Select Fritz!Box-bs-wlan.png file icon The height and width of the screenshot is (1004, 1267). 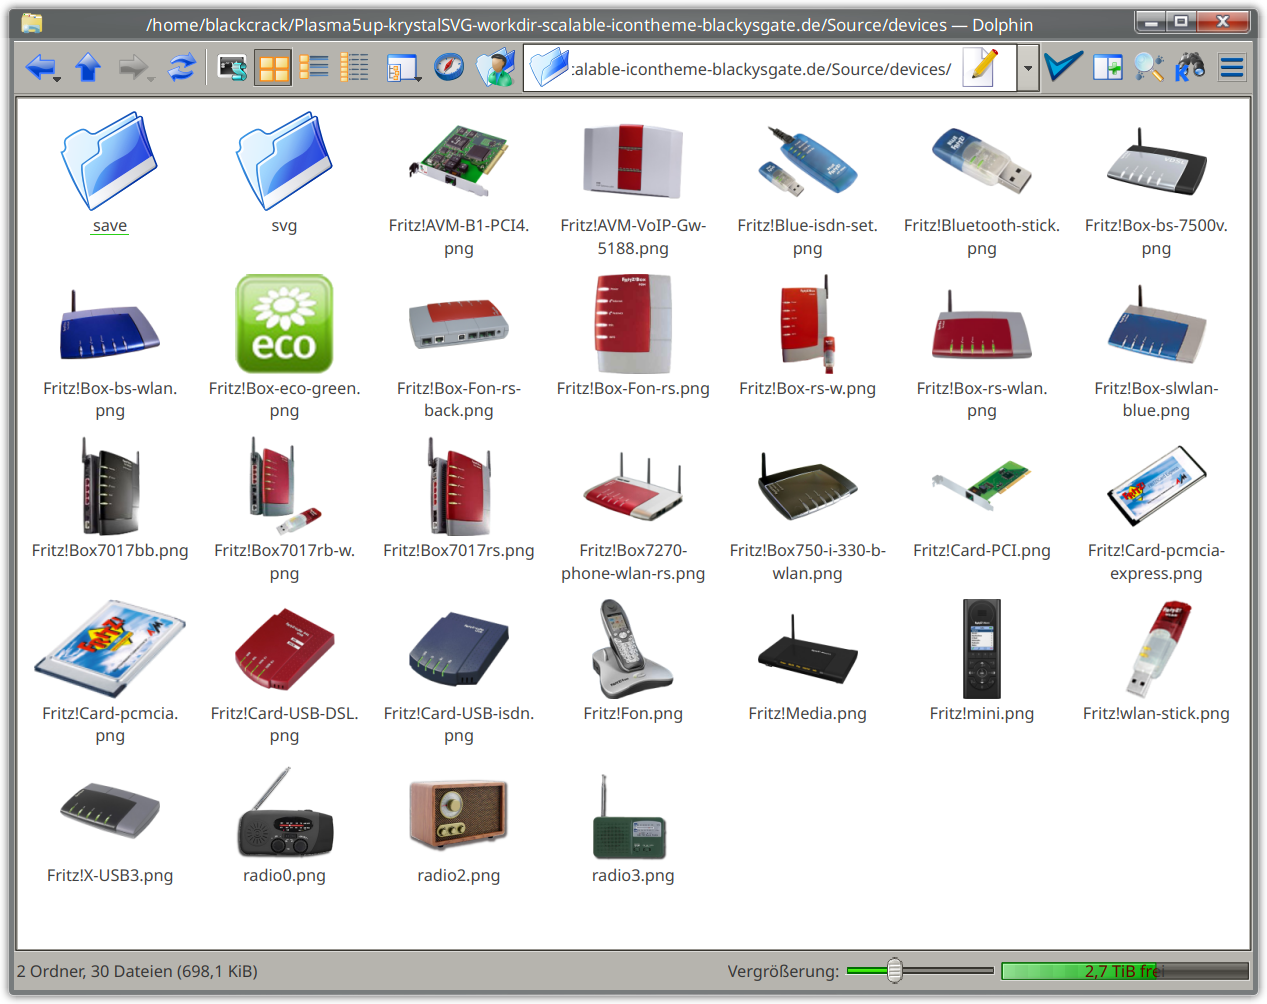(x=110, y=323)
